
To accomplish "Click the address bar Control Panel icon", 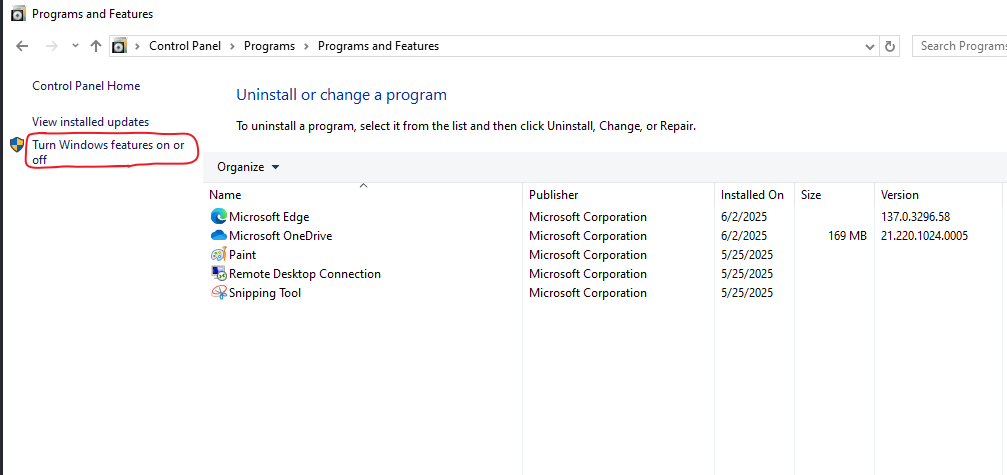I will 119,46.
